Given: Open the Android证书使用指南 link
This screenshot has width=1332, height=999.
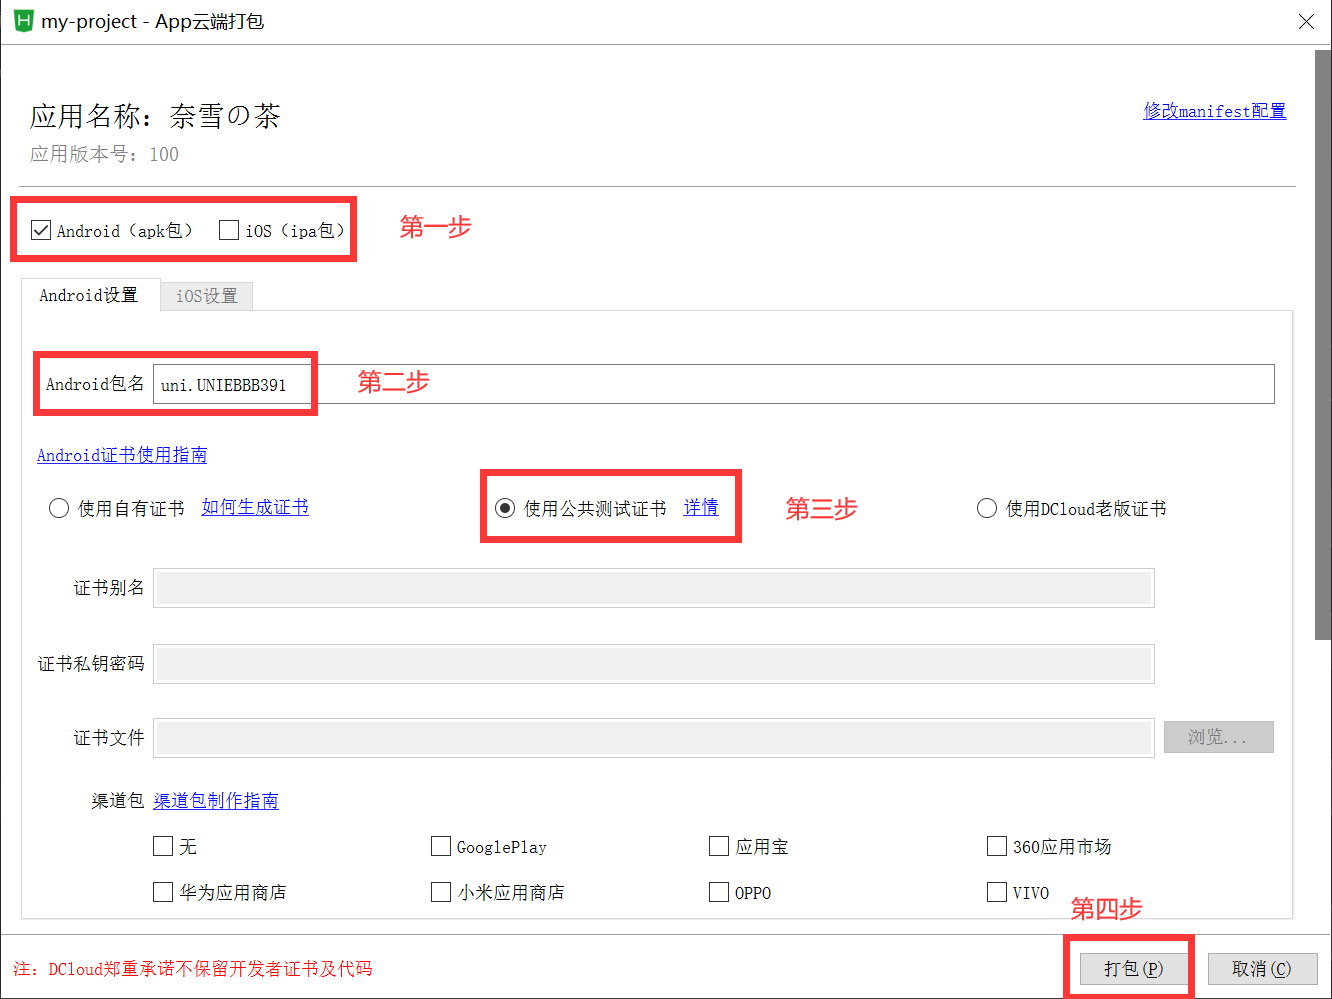Looking at the screenshot, I should tap(122, 455).
